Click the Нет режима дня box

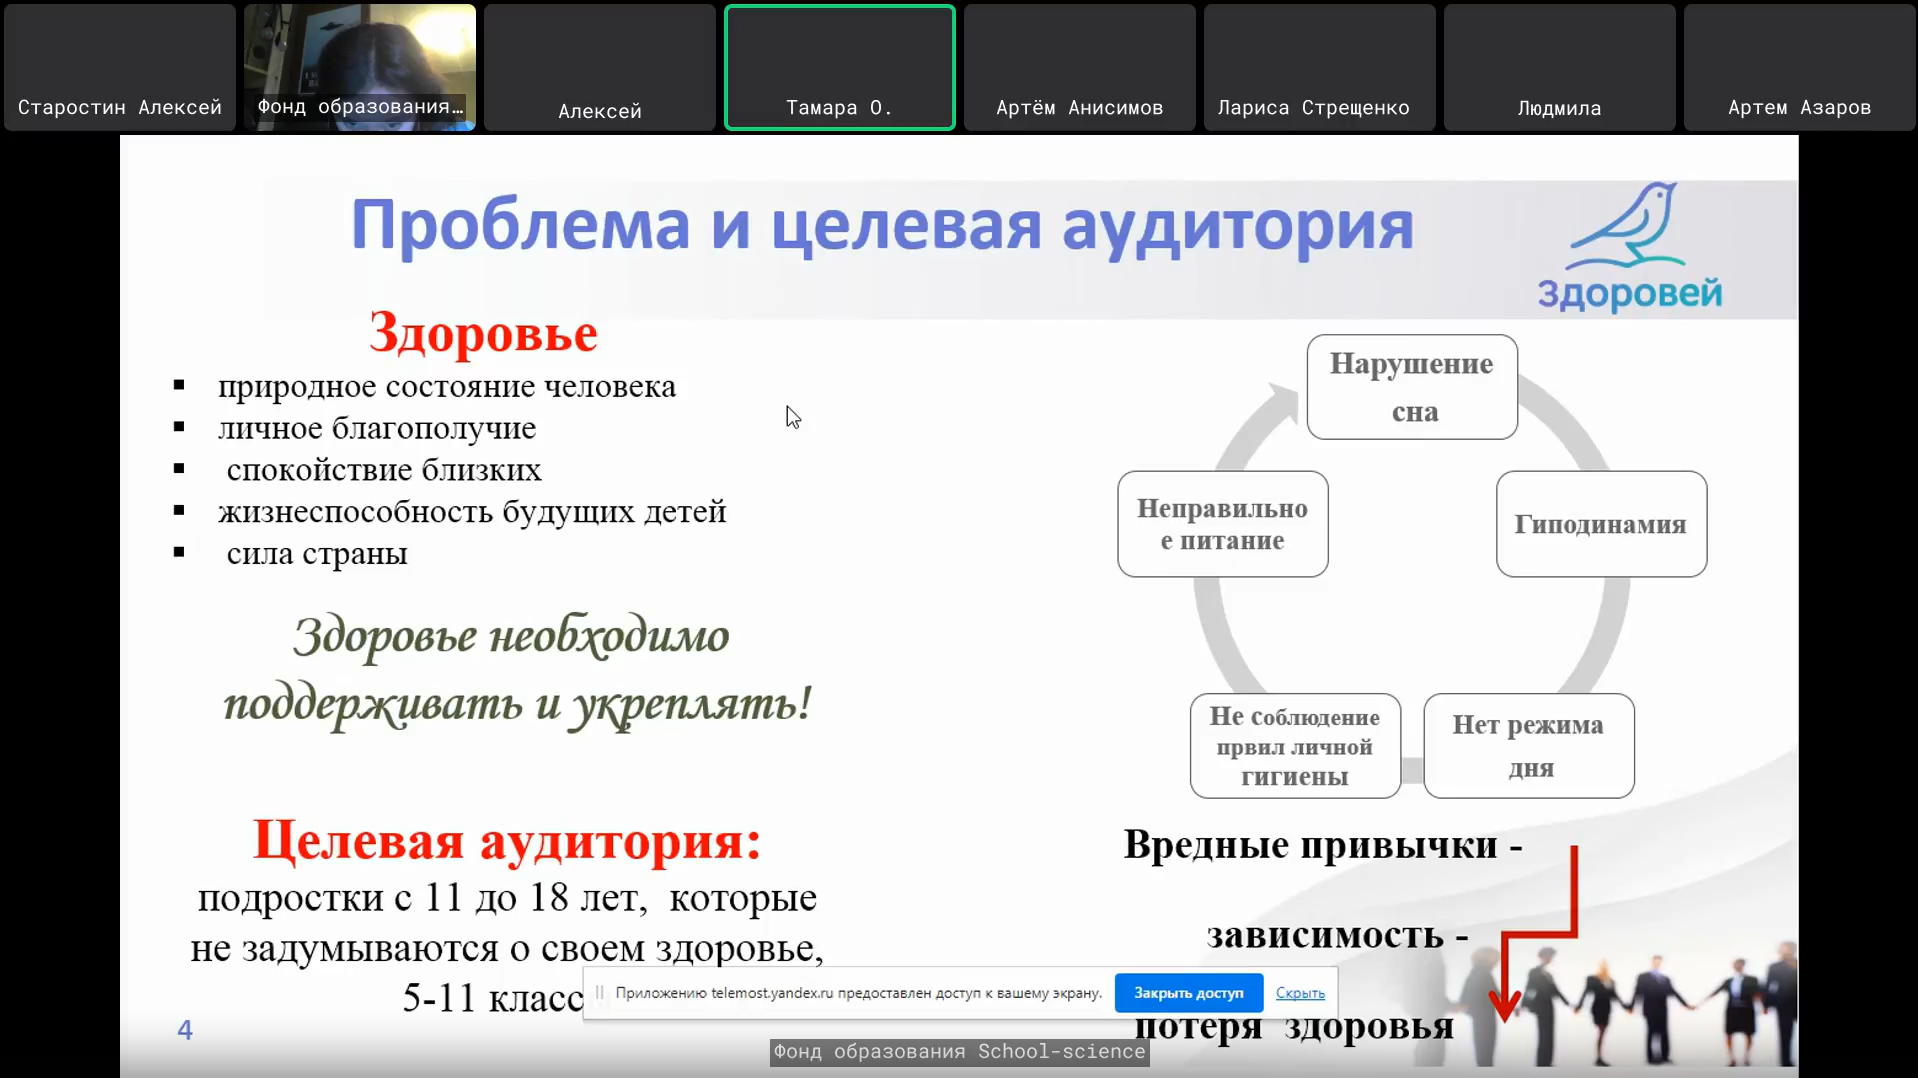1529,746
